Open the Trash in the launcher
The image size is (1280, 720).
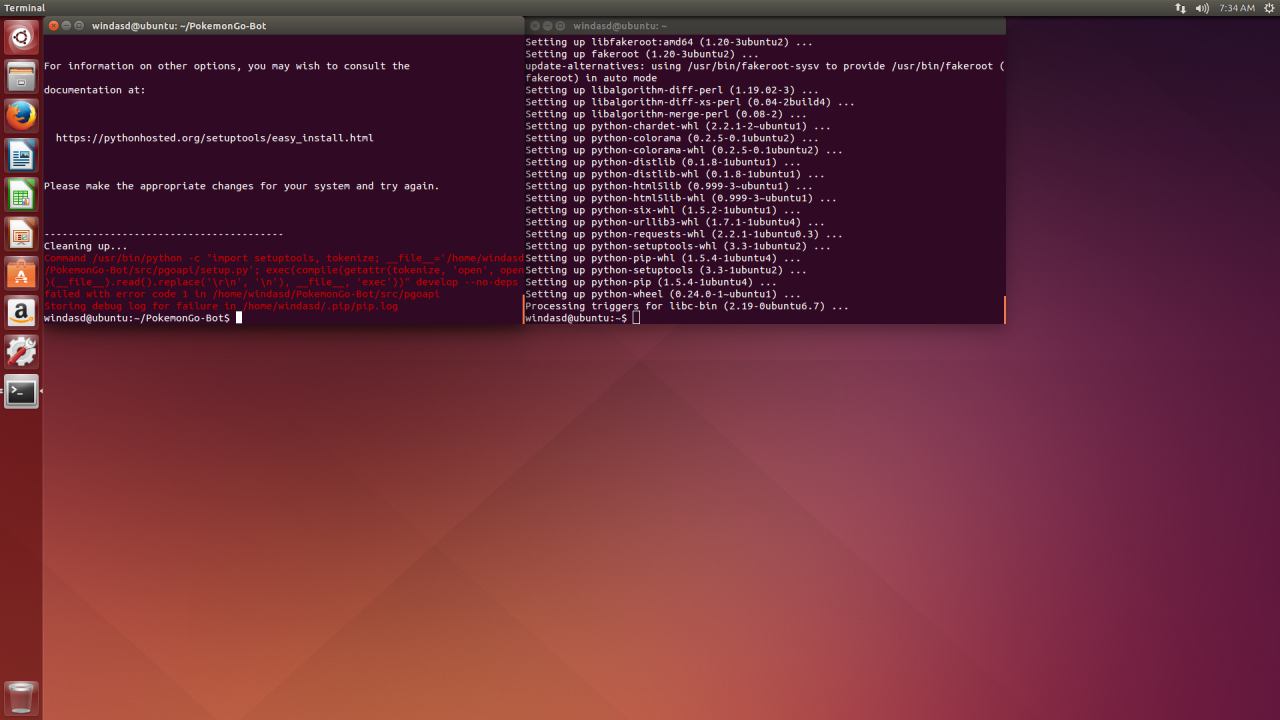pyautogui.click(x=21, y=697)
